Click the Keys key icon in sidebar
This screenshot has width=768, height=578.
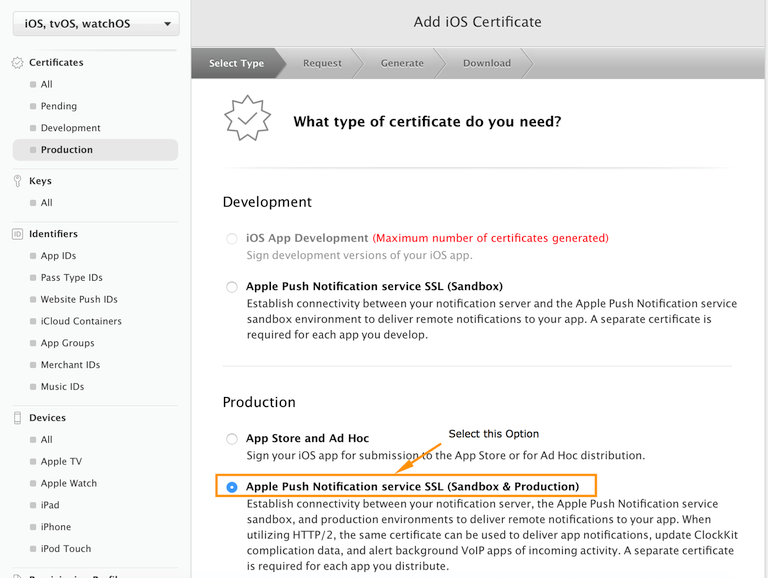[x=18, y=181]
